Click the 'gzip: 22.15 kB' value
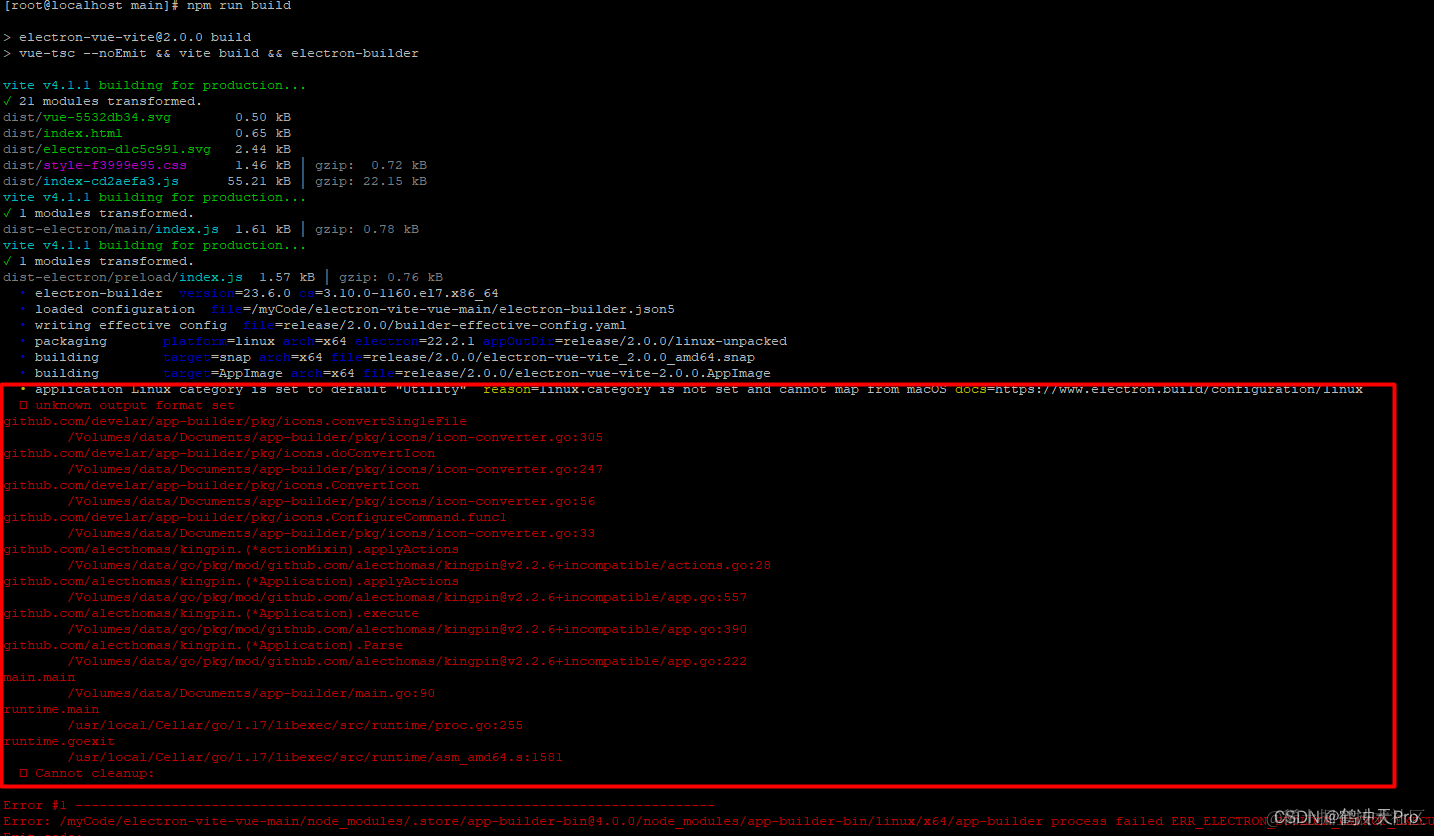This screenshot has height=836, width=1434. click(x=371, y=181)
